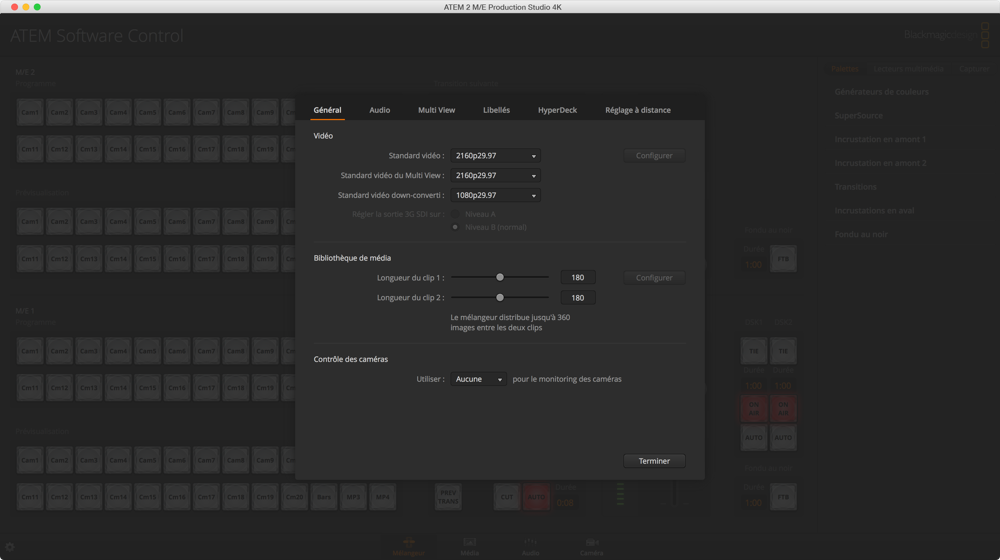Screen dimensions: 1000x560
Task: Switch to the Général tab
Action: (x=327, y=110)
